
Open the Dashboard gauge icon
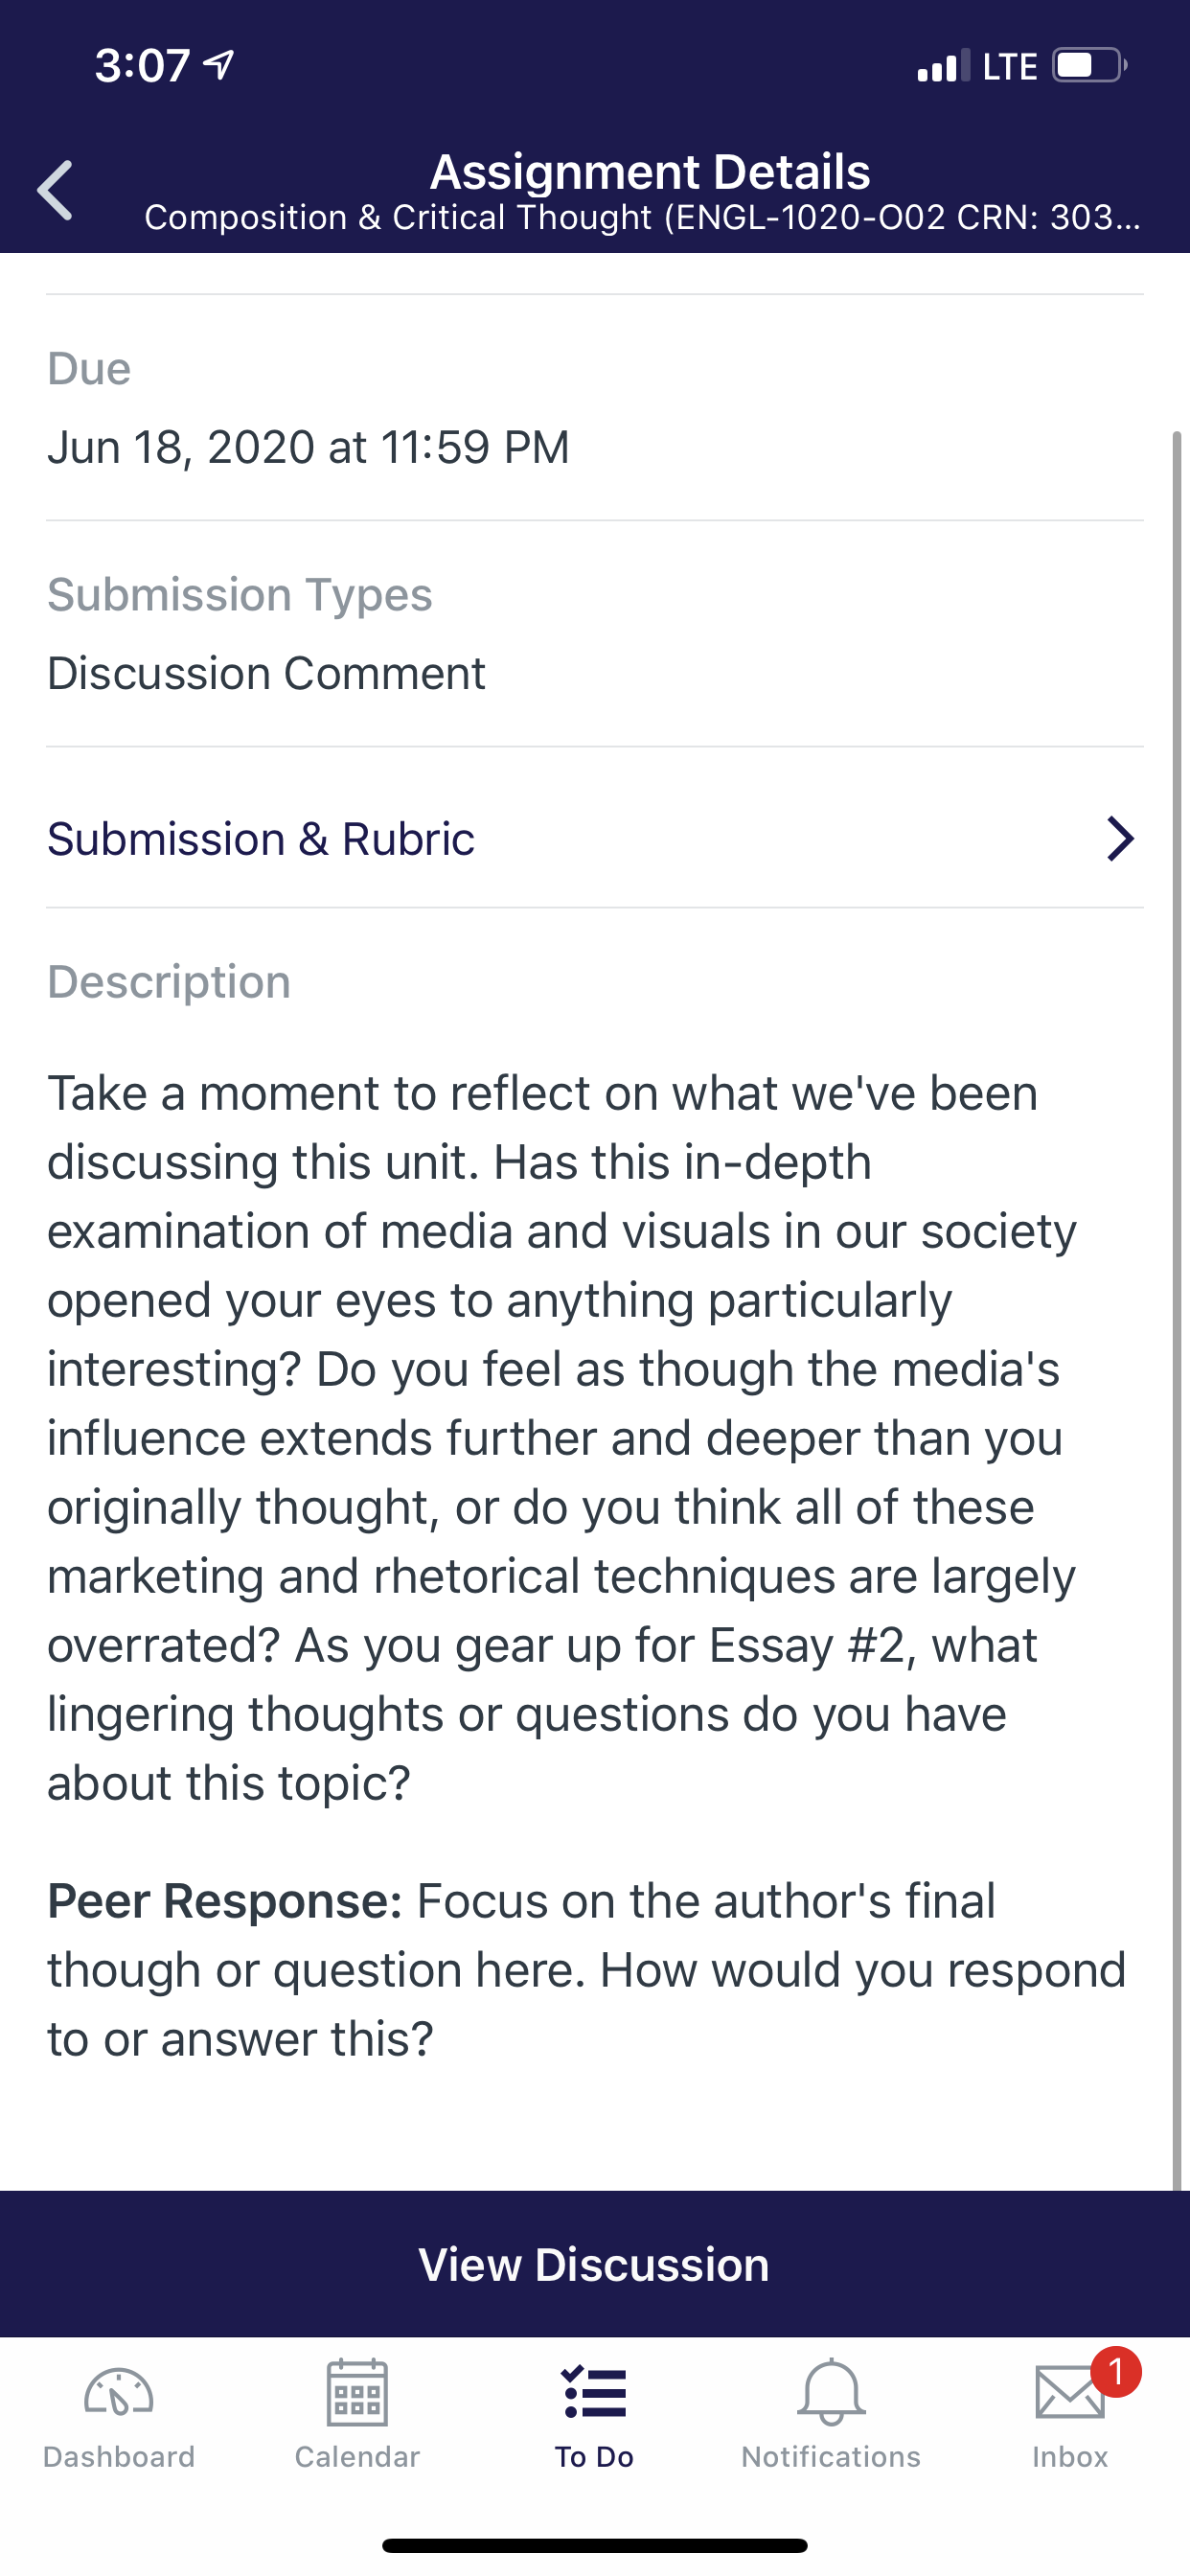[119, 2393]
